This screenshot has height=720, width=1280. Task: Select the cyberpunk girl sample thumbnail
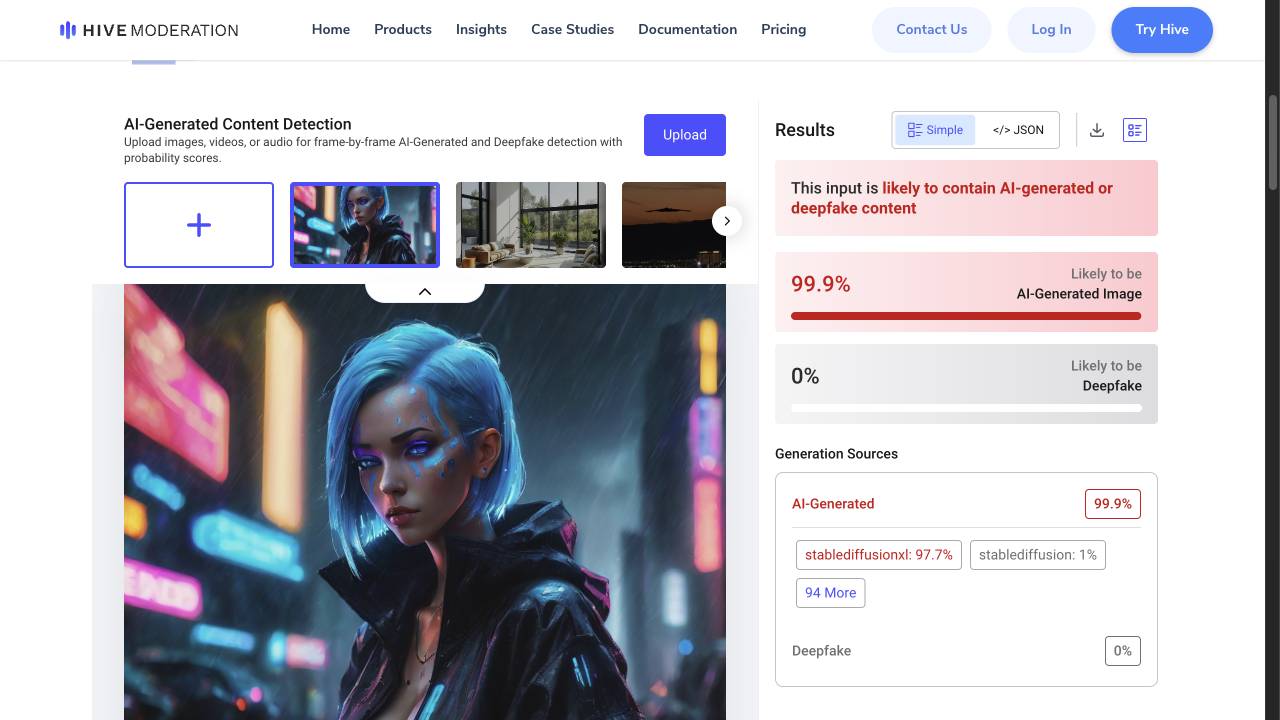click(365, 225)
